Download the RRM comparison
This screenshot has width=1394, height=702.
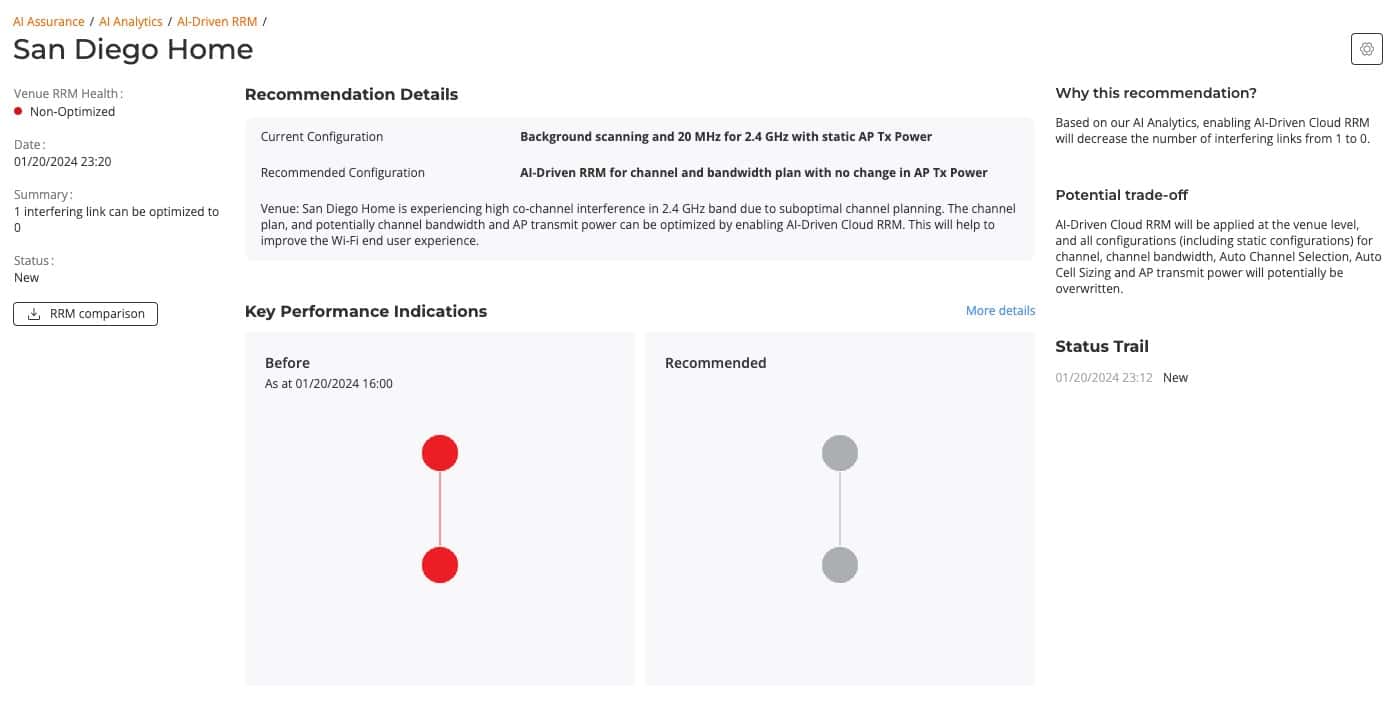[x=85, y=314]
